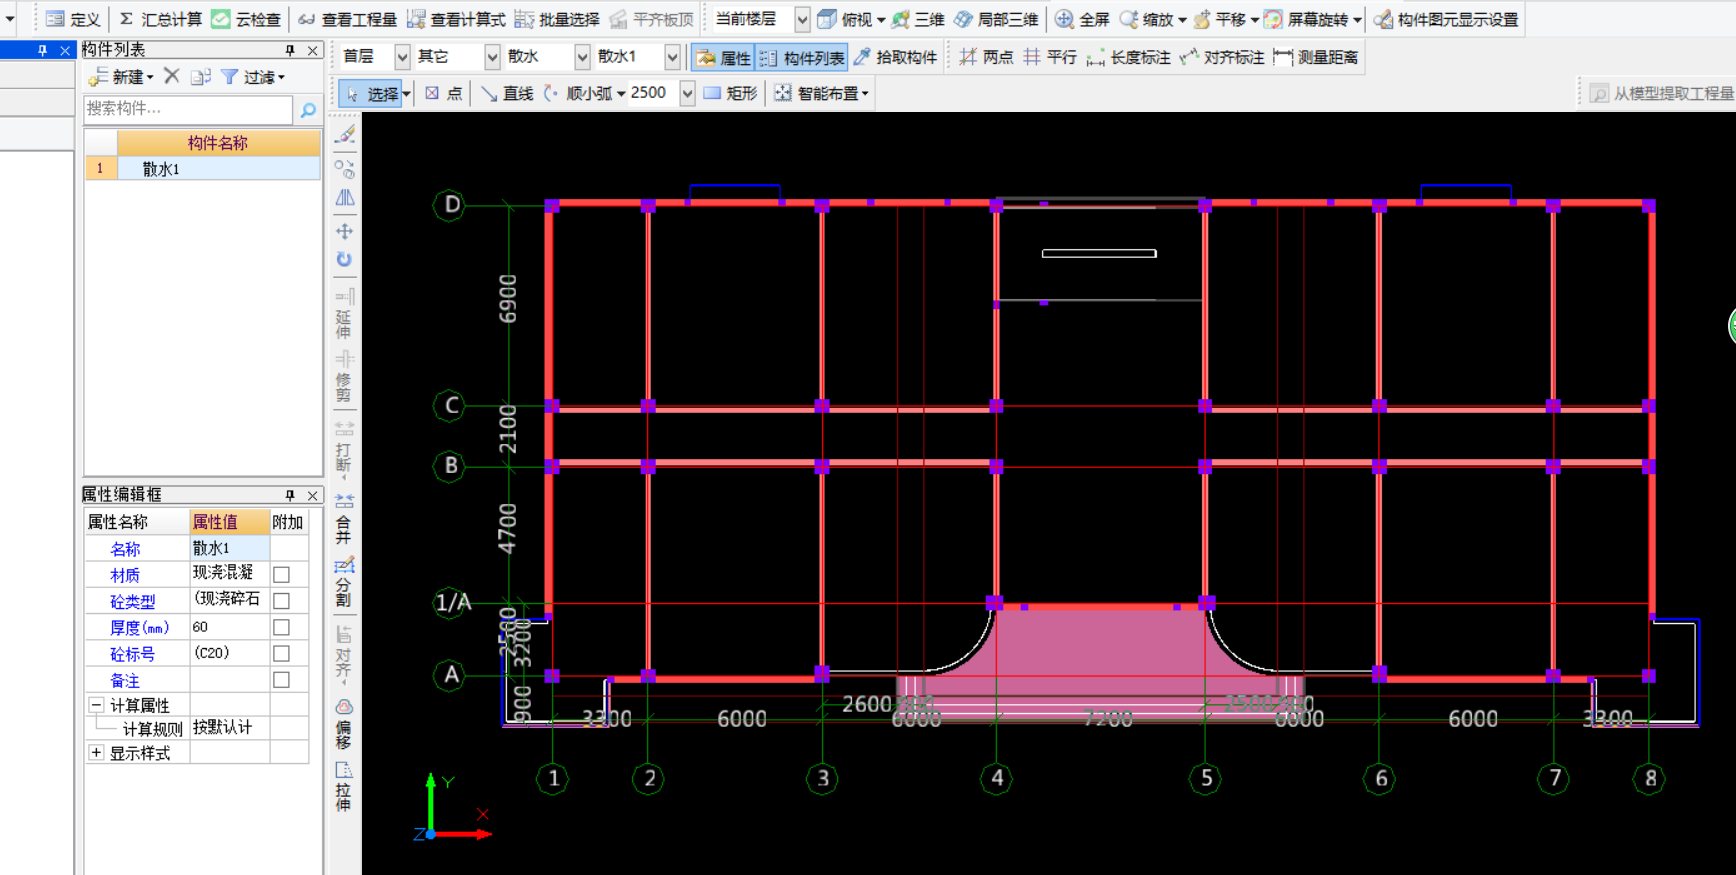Collapse the 计算属性 tree node

pos(97,705)
